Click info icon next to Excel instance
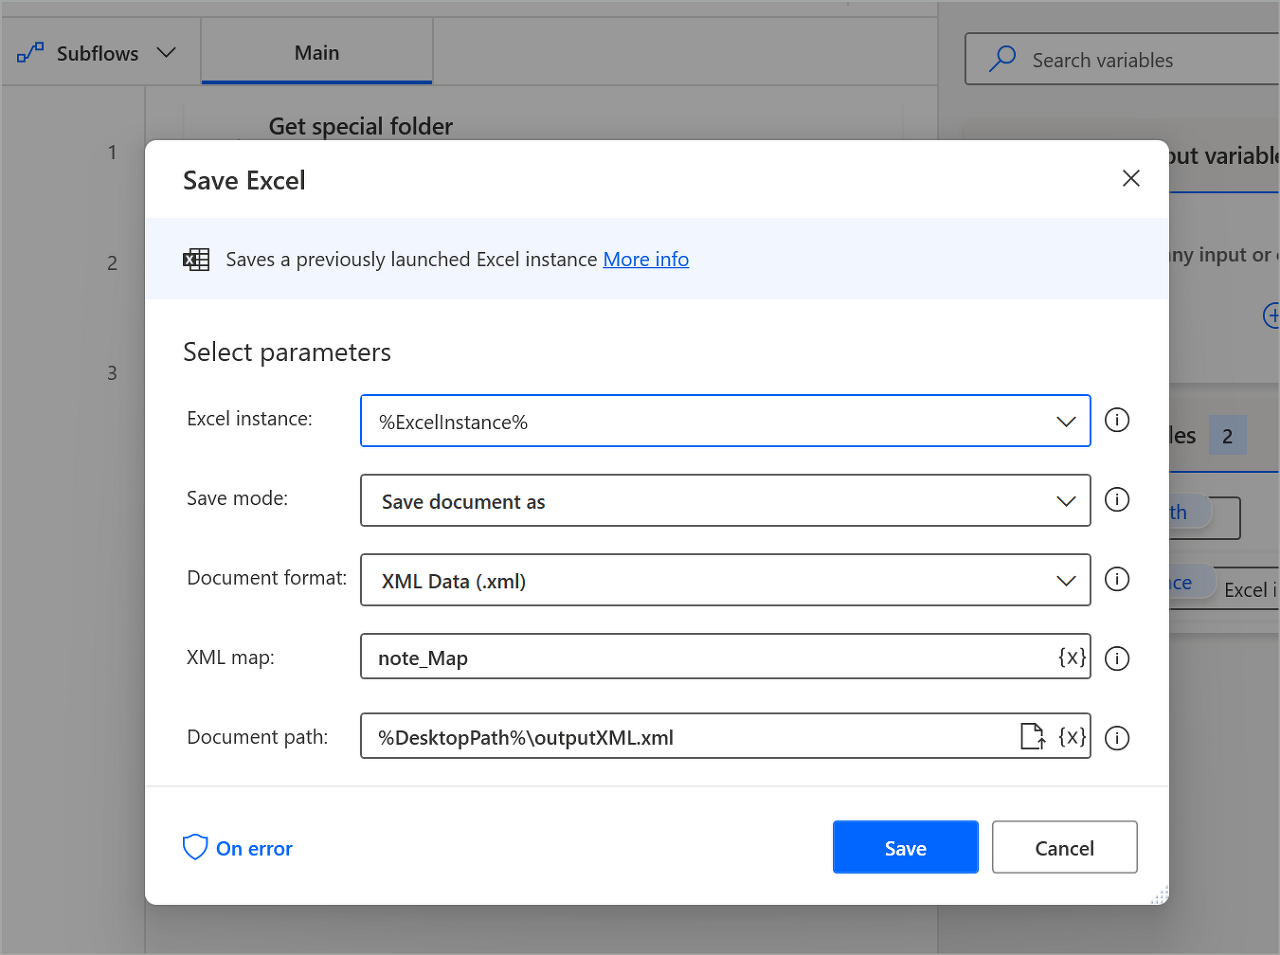 pyautogui.click(x=1117, y=420)
